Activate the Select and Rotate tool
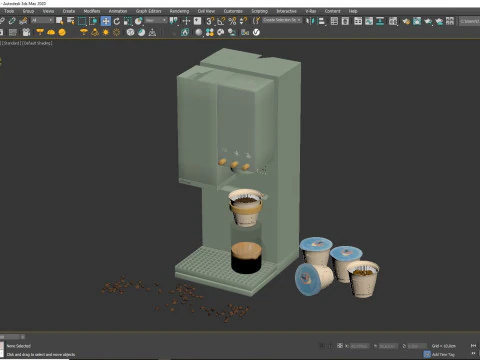This screenshot has width=480, height=360. tap(117, 21)
